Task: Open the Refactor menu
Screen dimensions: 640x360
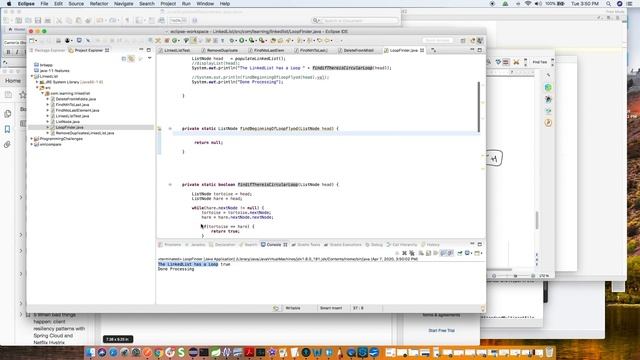Action: 99,4
